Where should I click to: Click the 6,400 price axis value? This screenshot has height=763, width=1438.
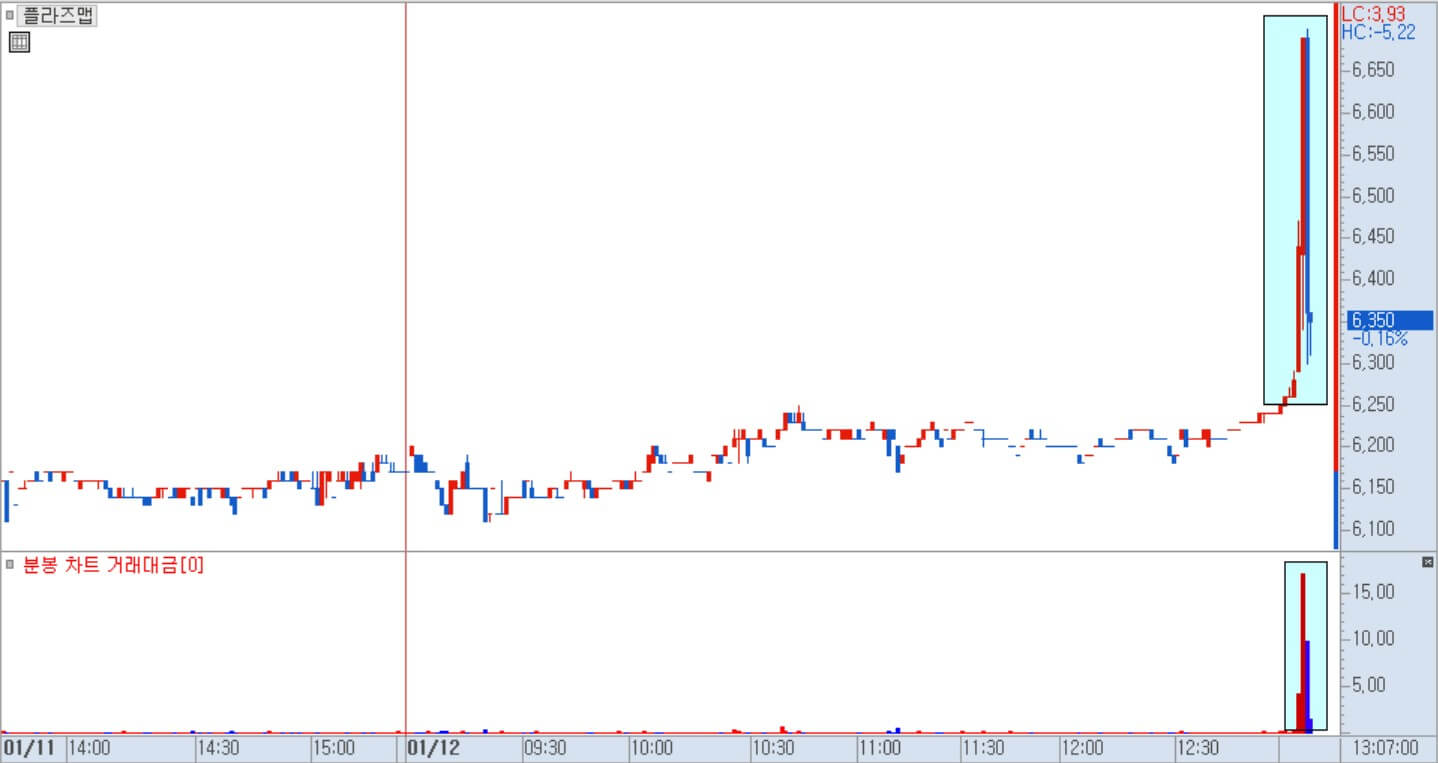1374,278
